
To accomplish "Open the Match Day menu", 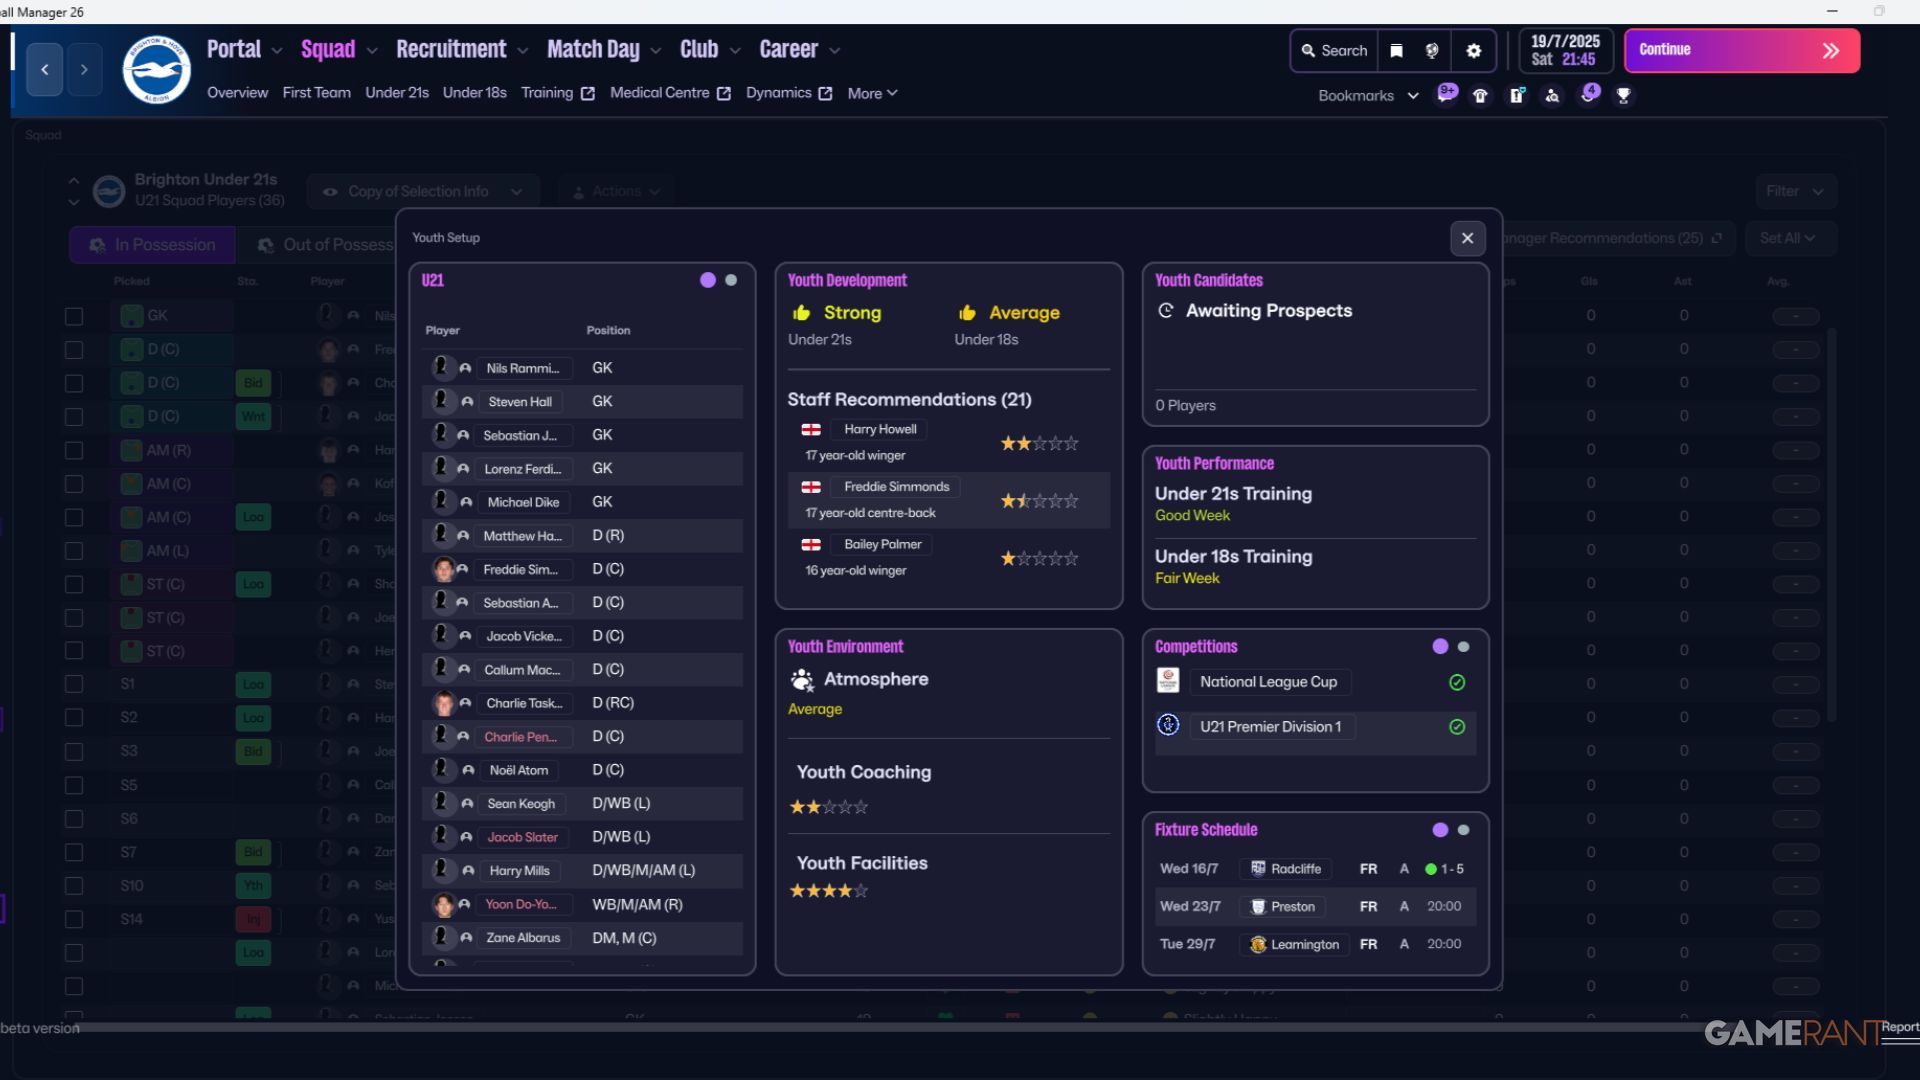I will point(593,49).
